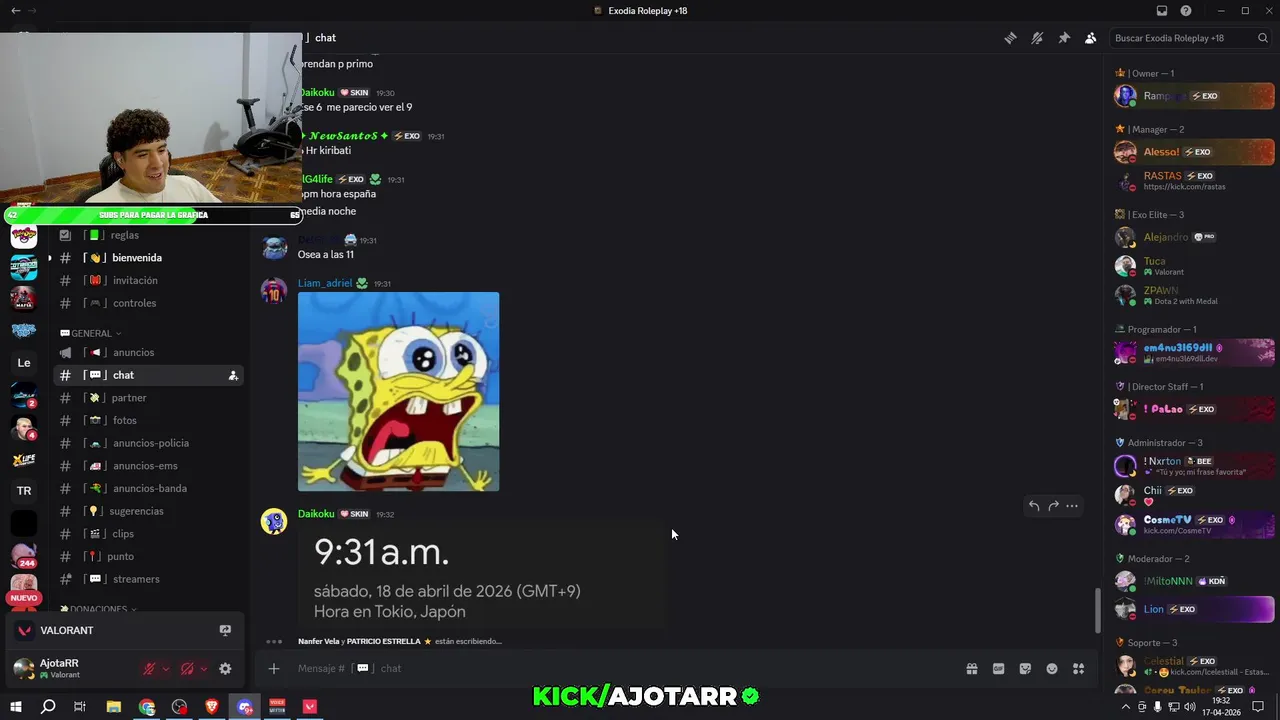Open user settings gear
Screen dimensions: 1280x720
[x=225, y=669]
